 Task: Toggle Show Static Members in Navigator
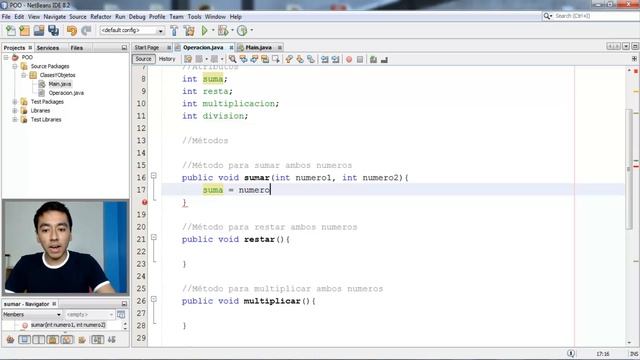(x=39, y=340)
